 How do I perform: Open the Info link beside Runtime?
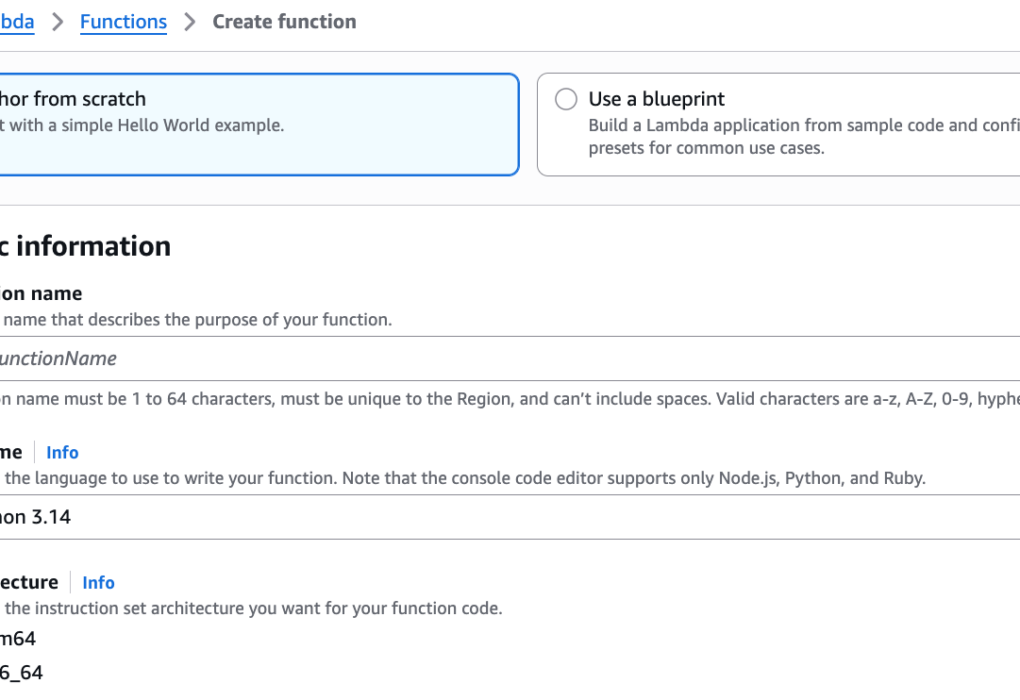tap(62, 452)
